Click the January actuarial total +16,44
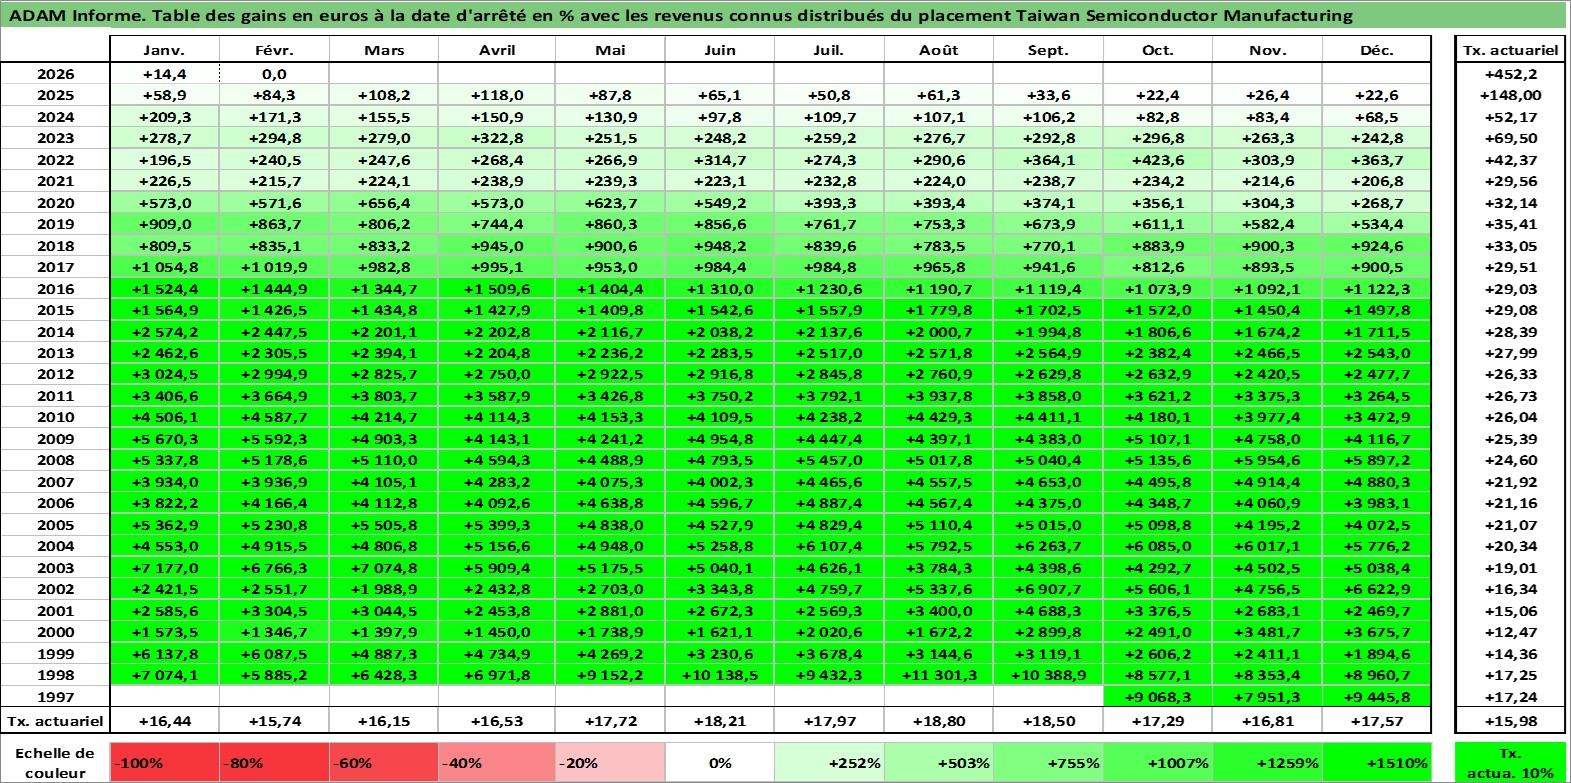 (164, 721)
